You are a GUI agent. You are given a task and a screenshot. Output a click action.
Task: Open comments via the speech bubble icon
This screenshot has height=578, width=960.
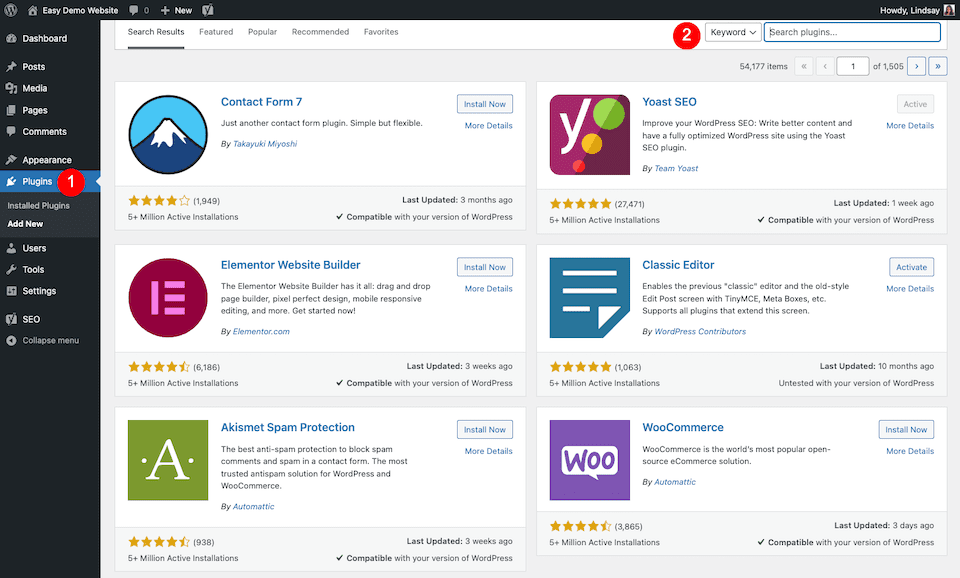point(136,10)
